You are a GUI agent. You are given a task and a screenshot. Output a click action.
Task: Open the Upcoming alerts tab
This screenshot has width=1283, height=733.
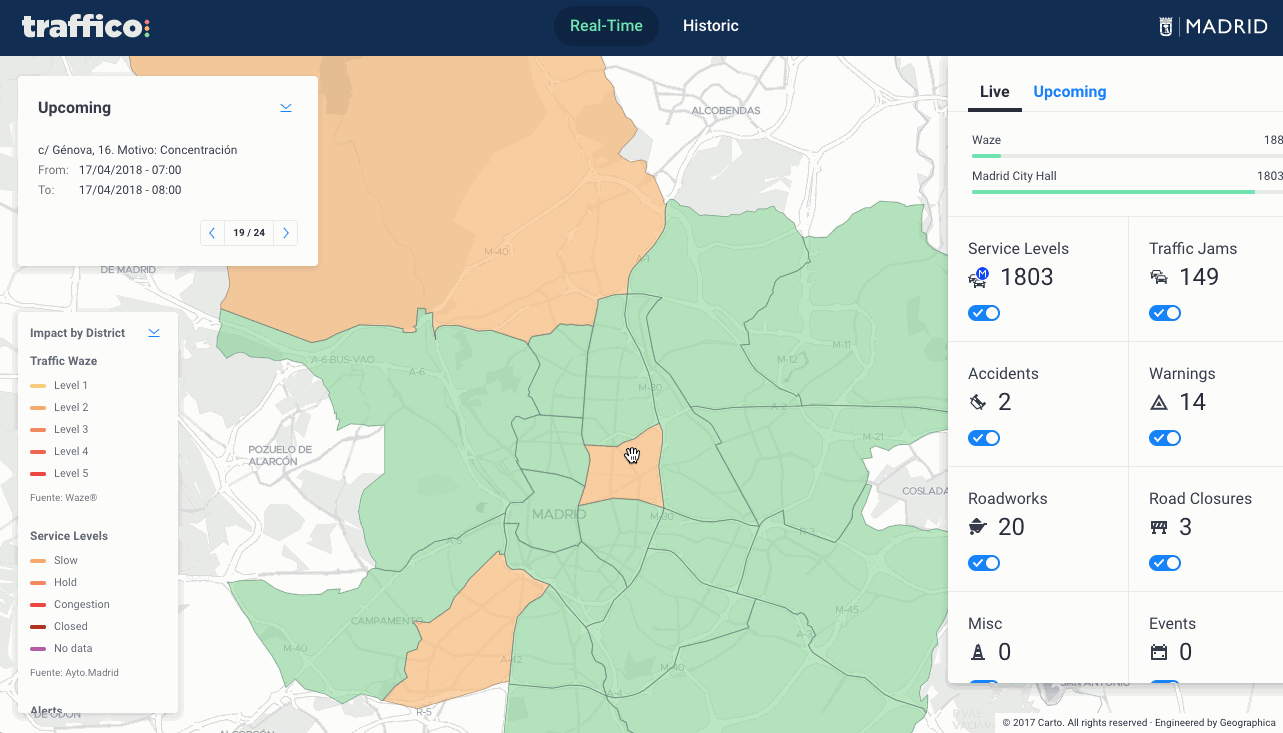(1069, 91)
